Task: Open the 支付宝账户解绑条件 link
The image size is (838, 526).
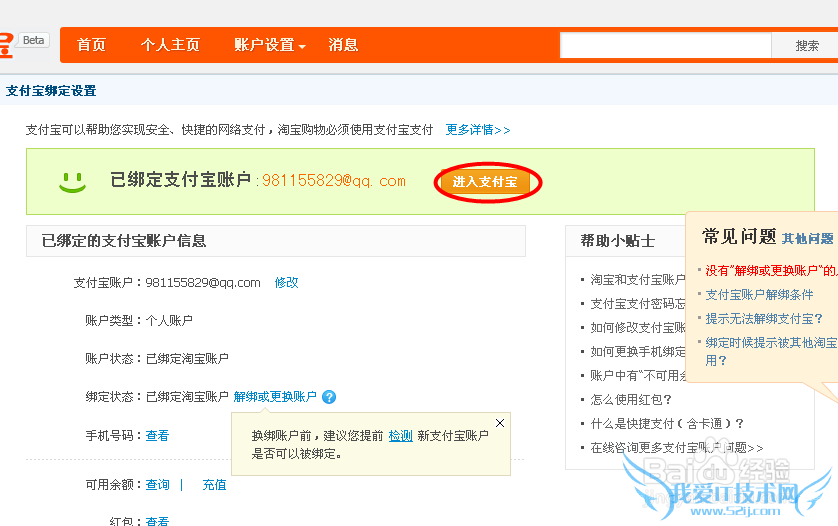Action: point(759,295)
